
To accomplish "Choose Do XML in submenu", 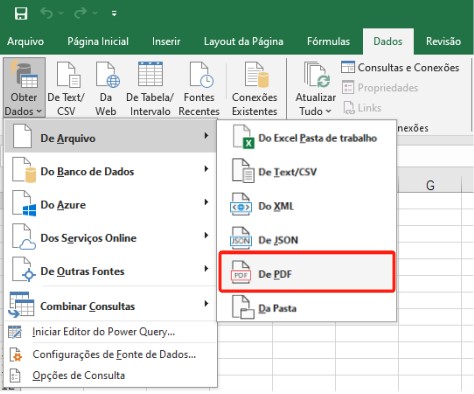I will point(306,206).
